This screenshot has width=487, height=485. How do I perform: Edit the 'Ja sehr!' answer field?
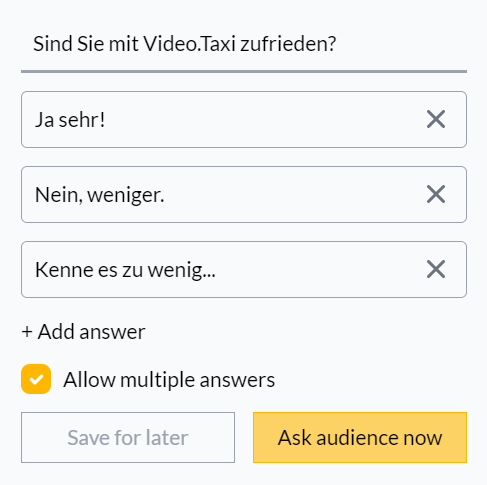click(244, 119)
